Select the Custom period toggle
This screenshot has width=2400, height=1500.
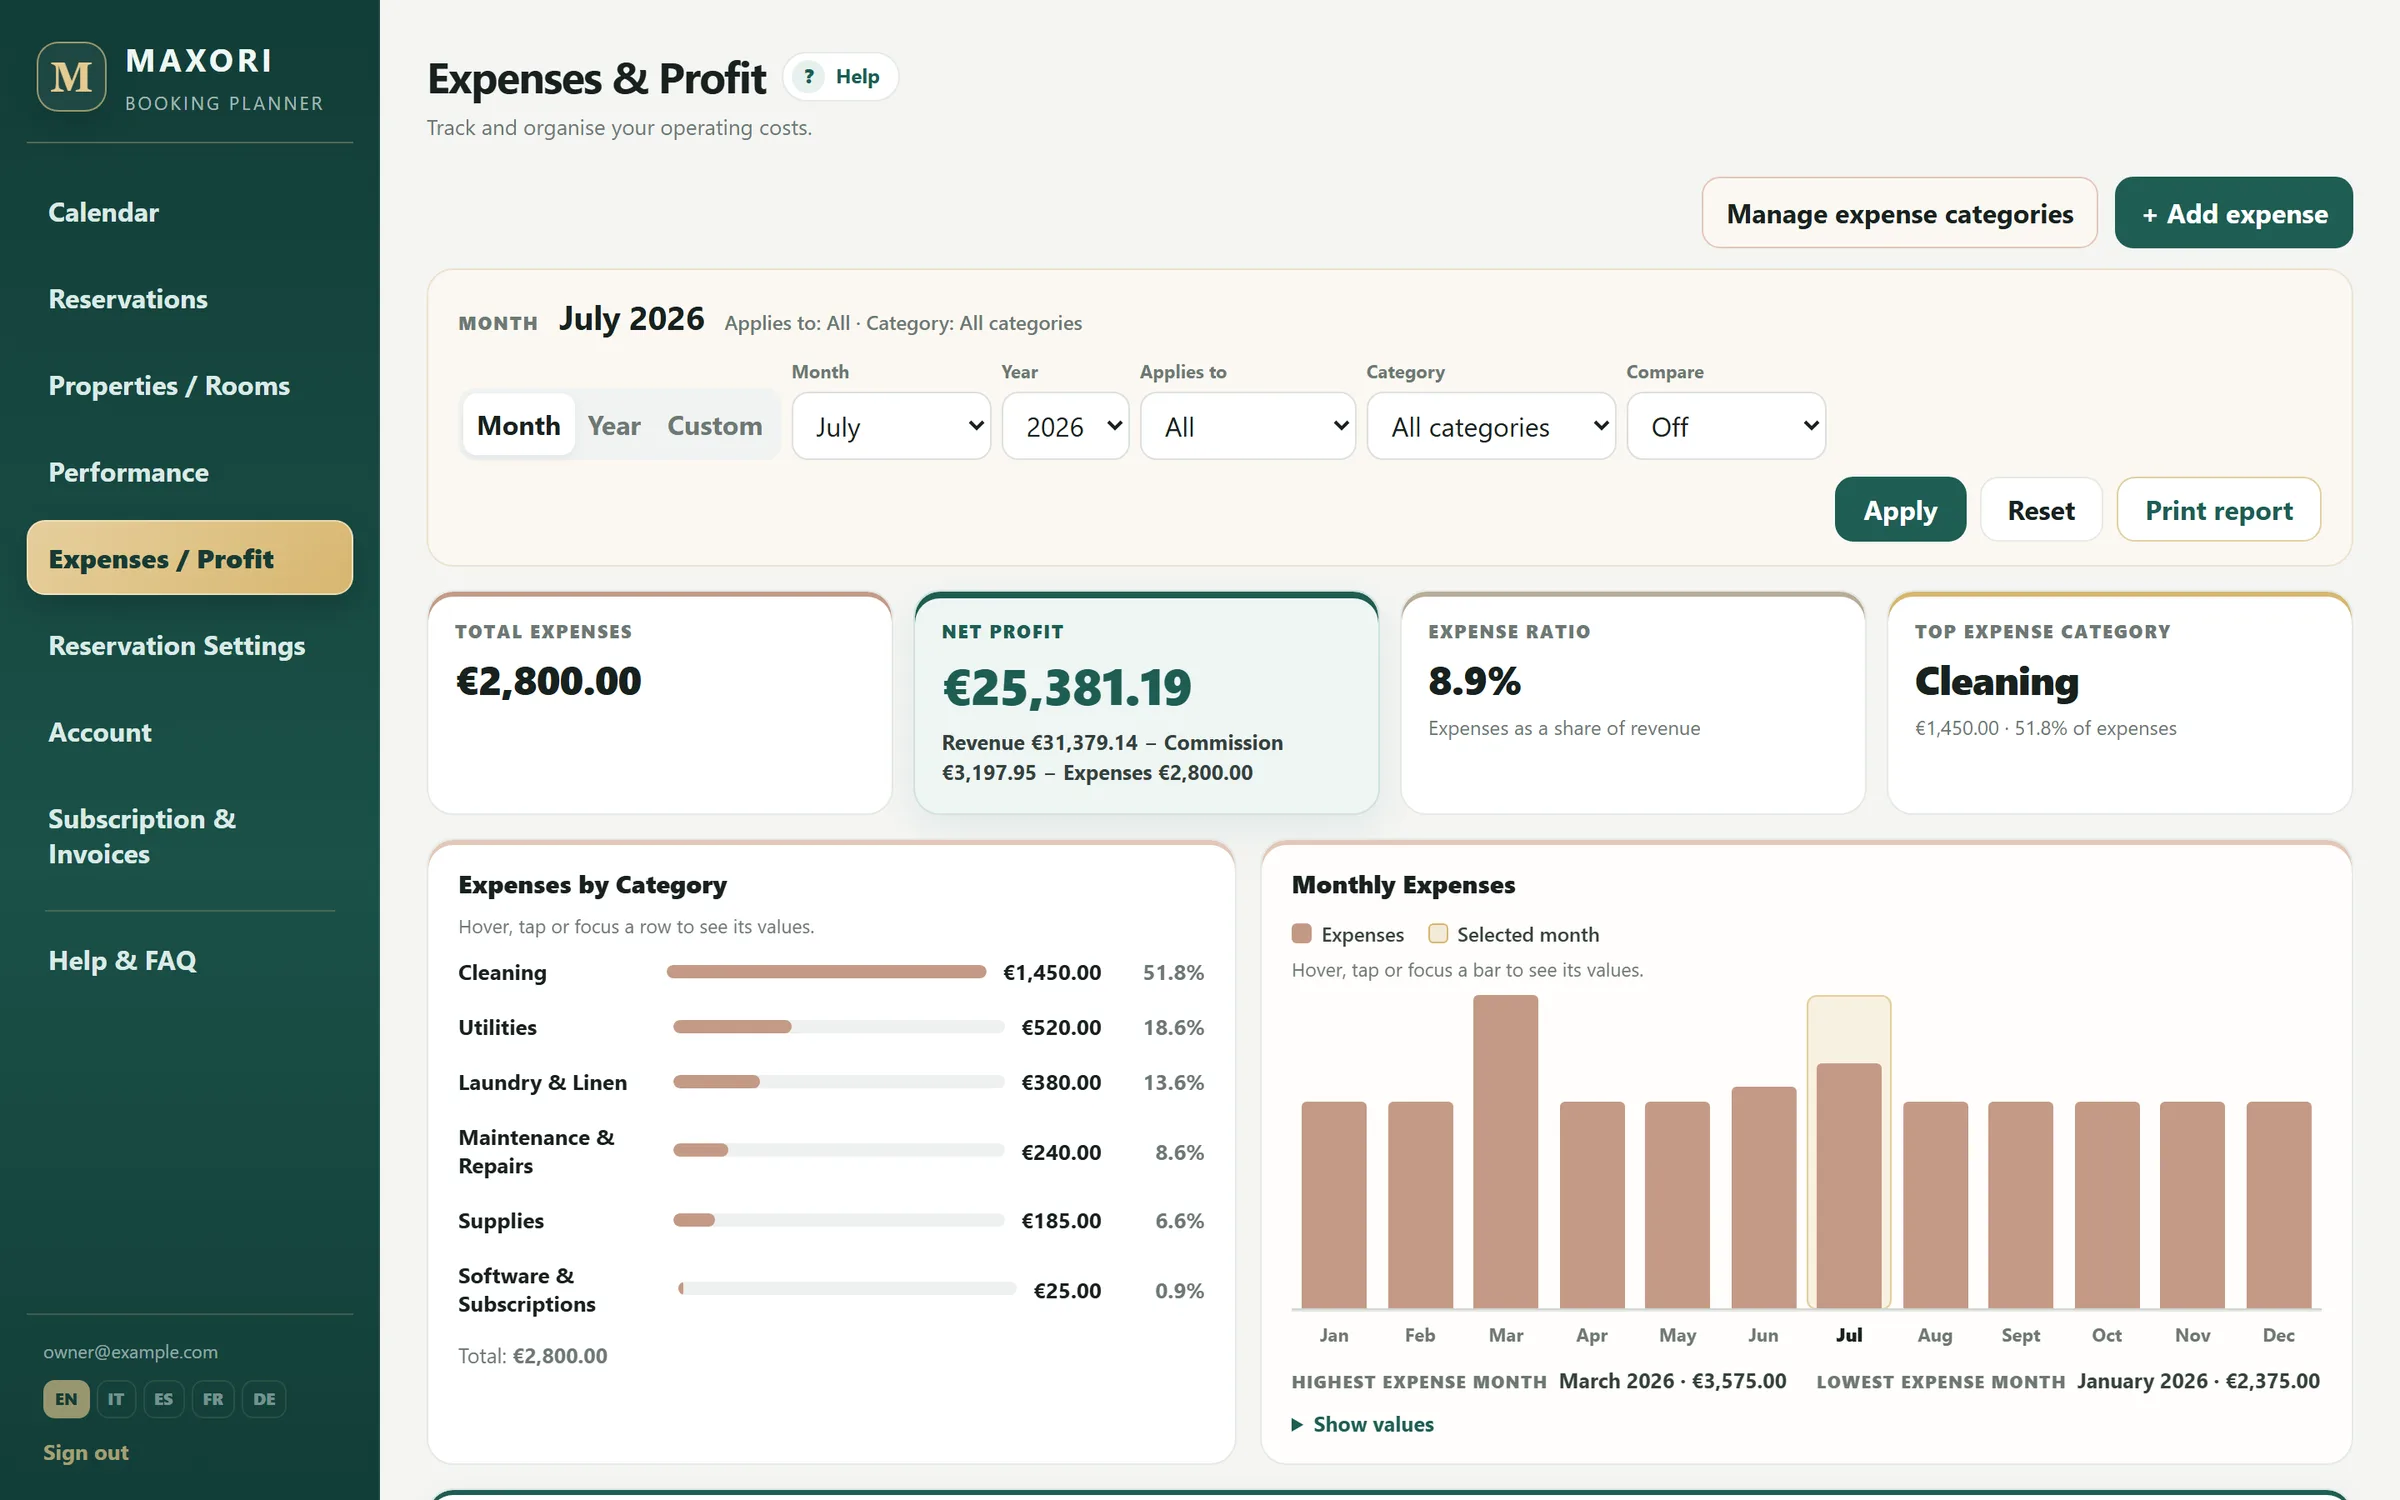(715, 425)
